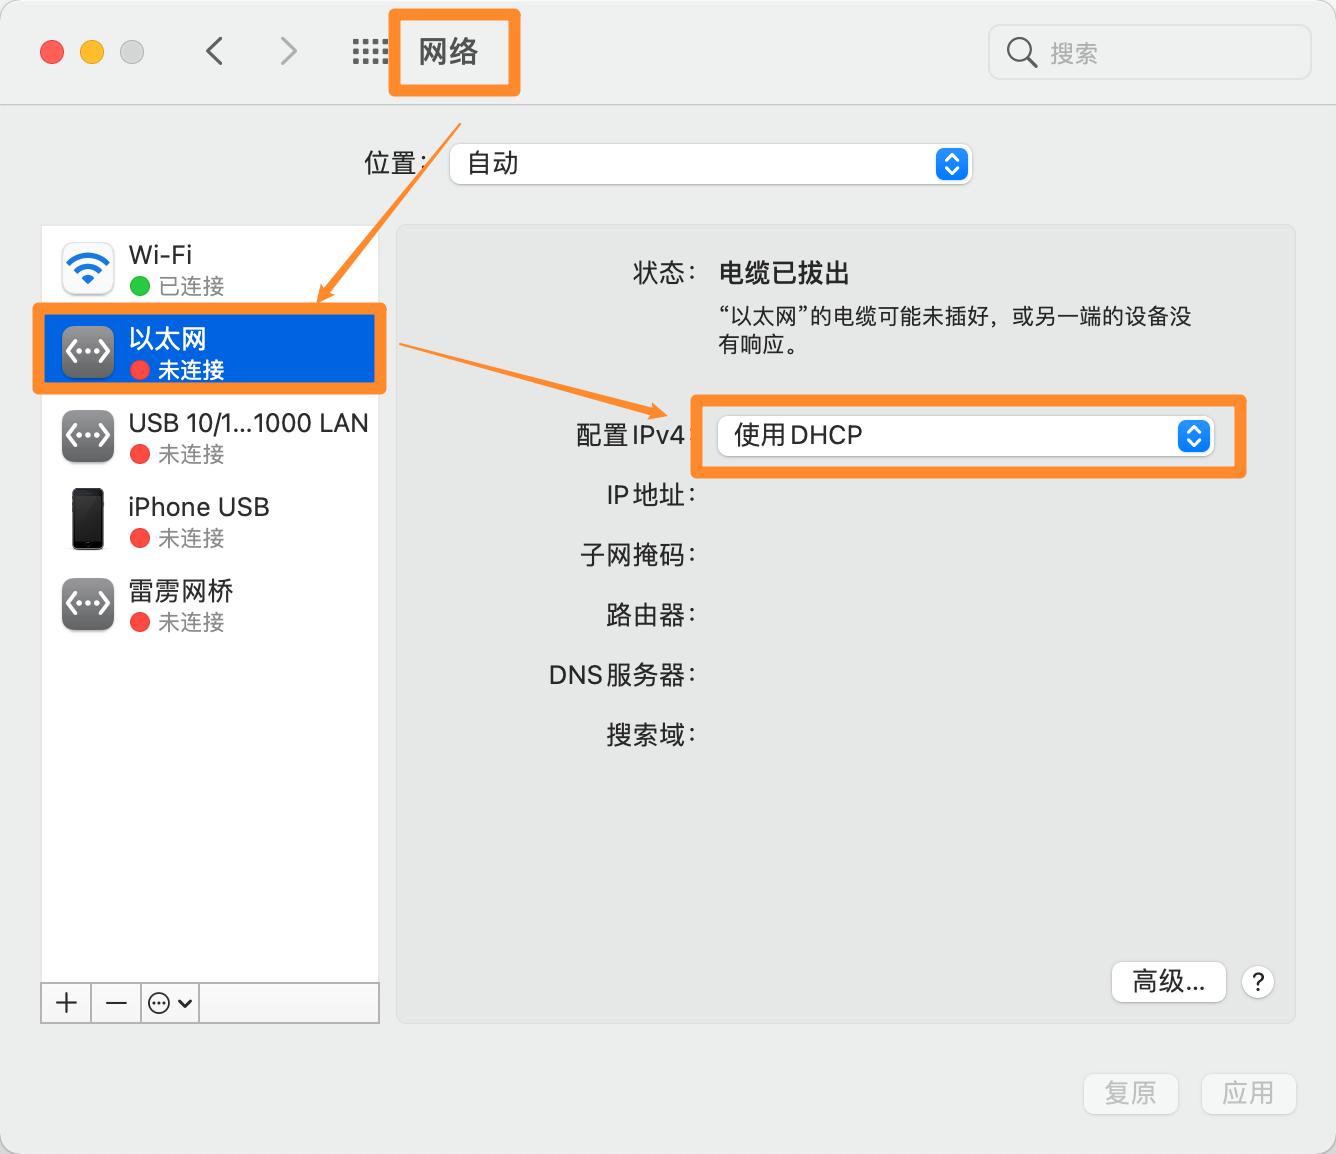Click the 应用 apply button

click(1249, 1094)
